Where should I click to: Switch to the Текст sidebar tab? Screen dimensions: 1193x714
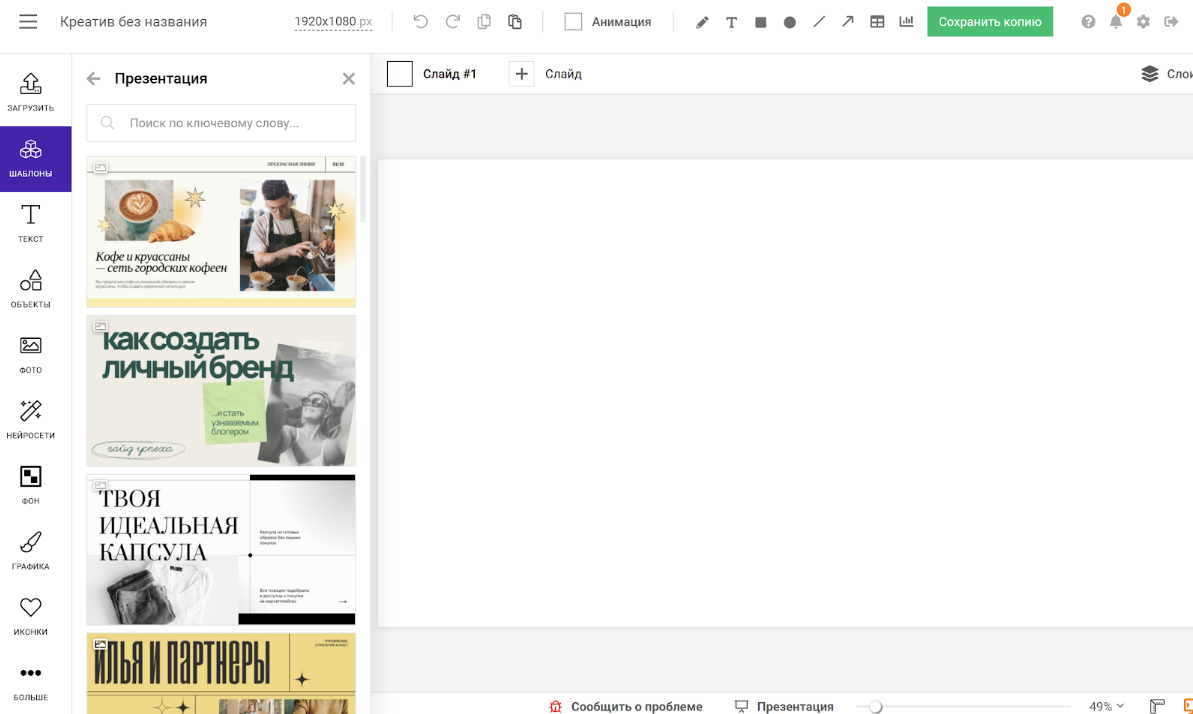(31, 223)
